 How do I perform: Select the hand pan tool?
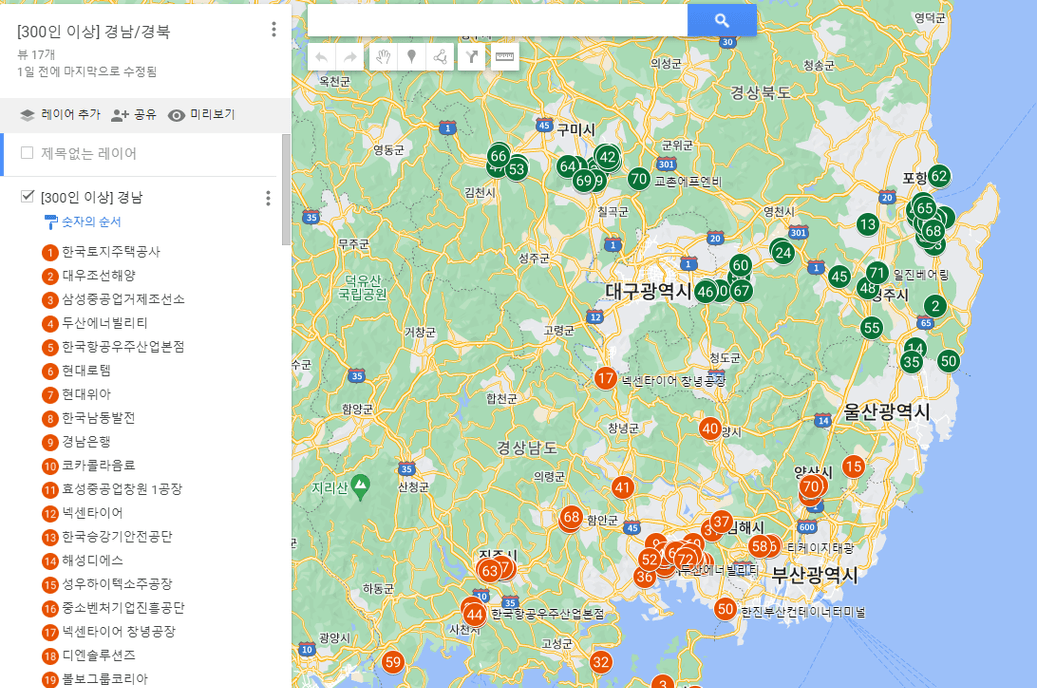(x=383, y=57)
